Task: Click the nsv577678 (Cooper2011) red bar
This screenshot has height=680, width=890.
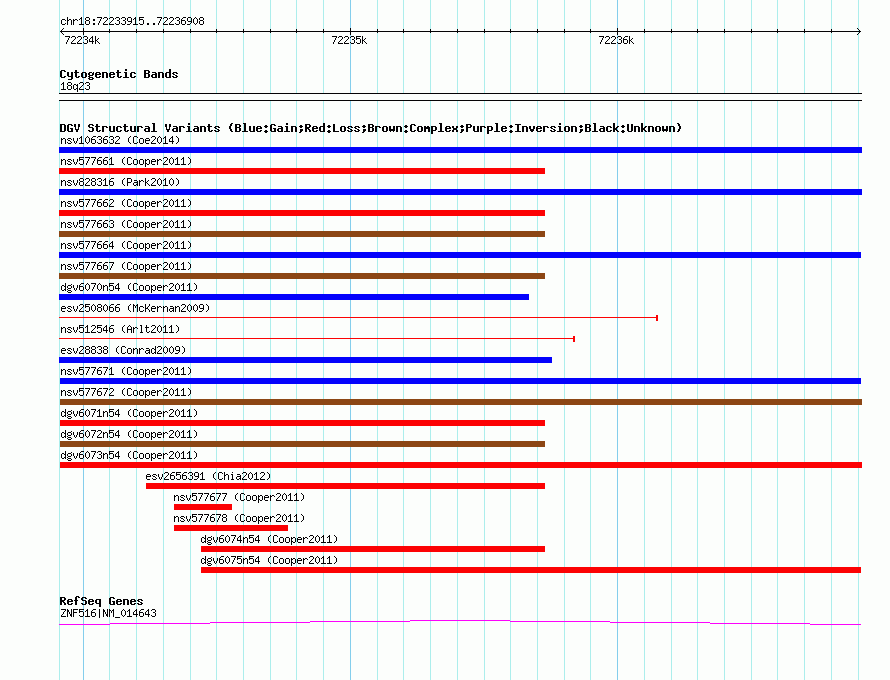Action: pos(230,528)
